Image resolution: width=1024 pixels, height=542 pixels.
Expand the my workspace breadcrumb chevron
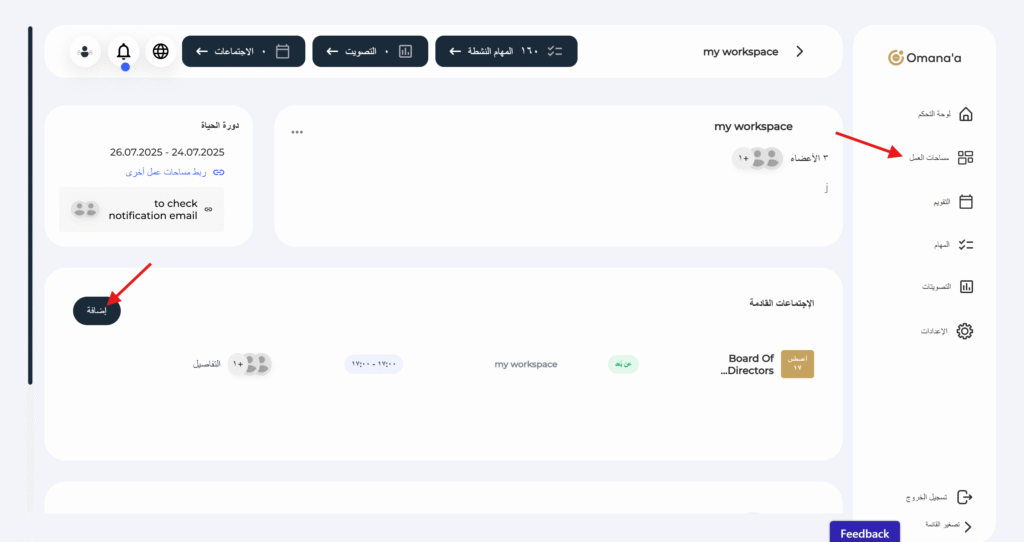pyautogui.click(x=799, y=52)
